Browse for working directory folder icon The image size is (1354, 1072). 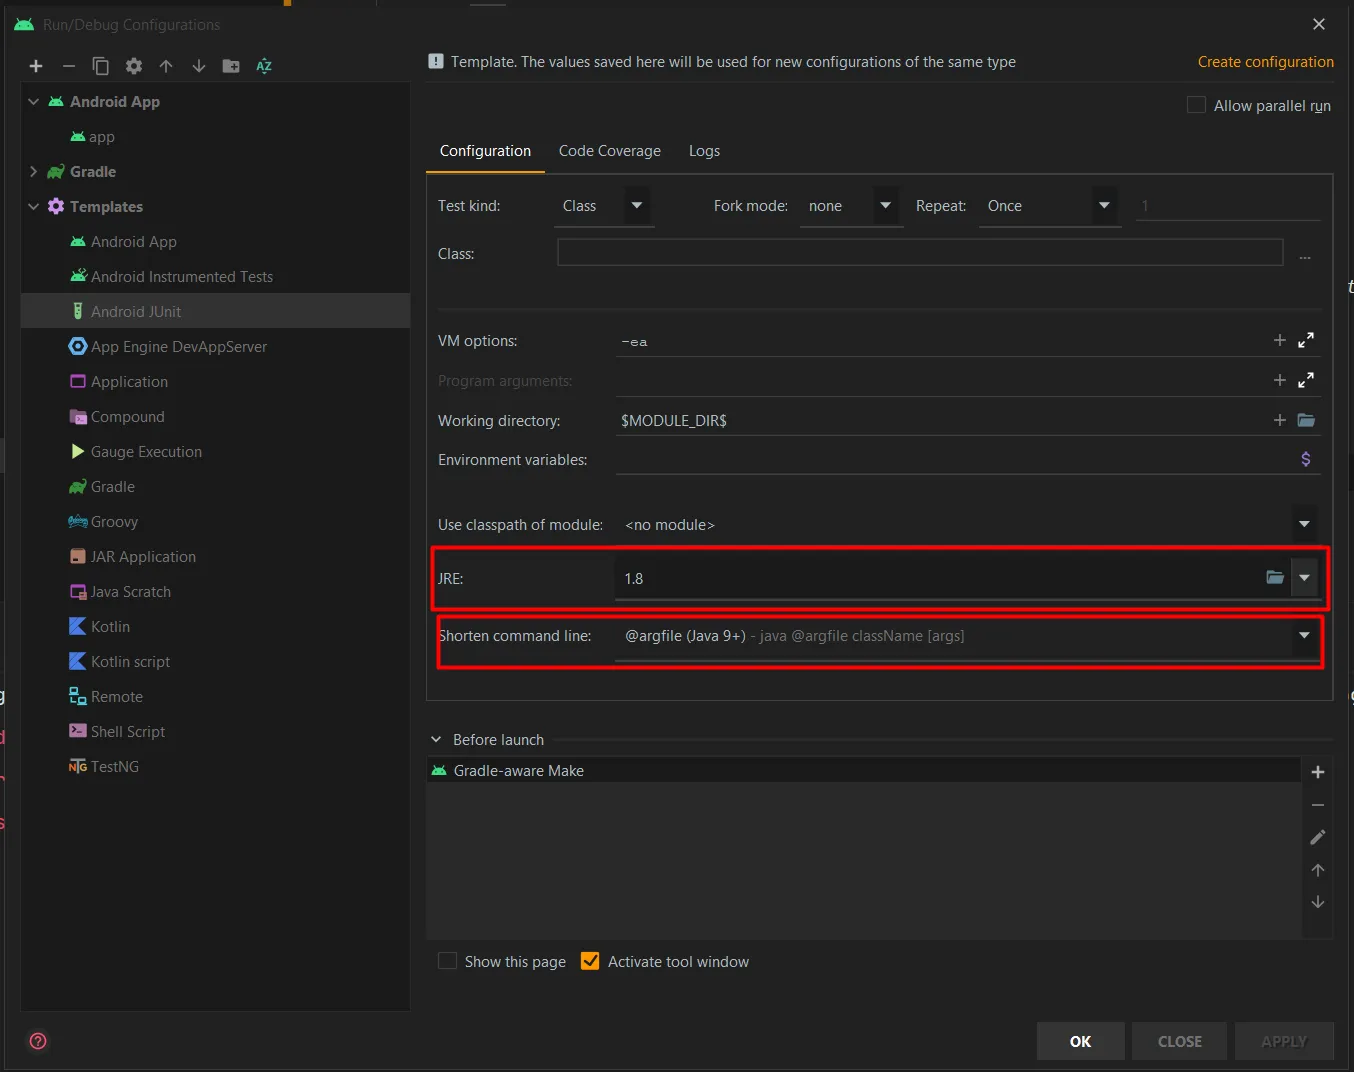[x=1306, y=420]
